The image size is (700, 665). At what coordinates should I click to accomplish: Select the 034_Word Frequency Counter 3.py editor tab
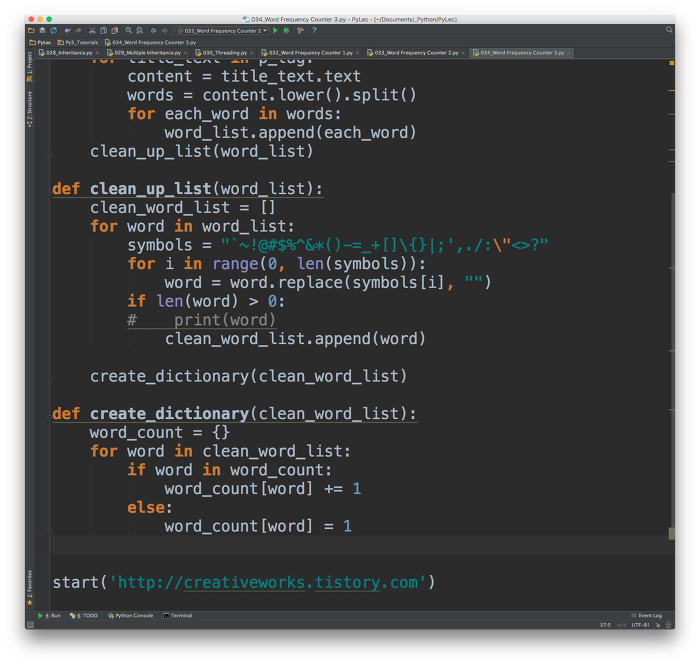[519, 53]
